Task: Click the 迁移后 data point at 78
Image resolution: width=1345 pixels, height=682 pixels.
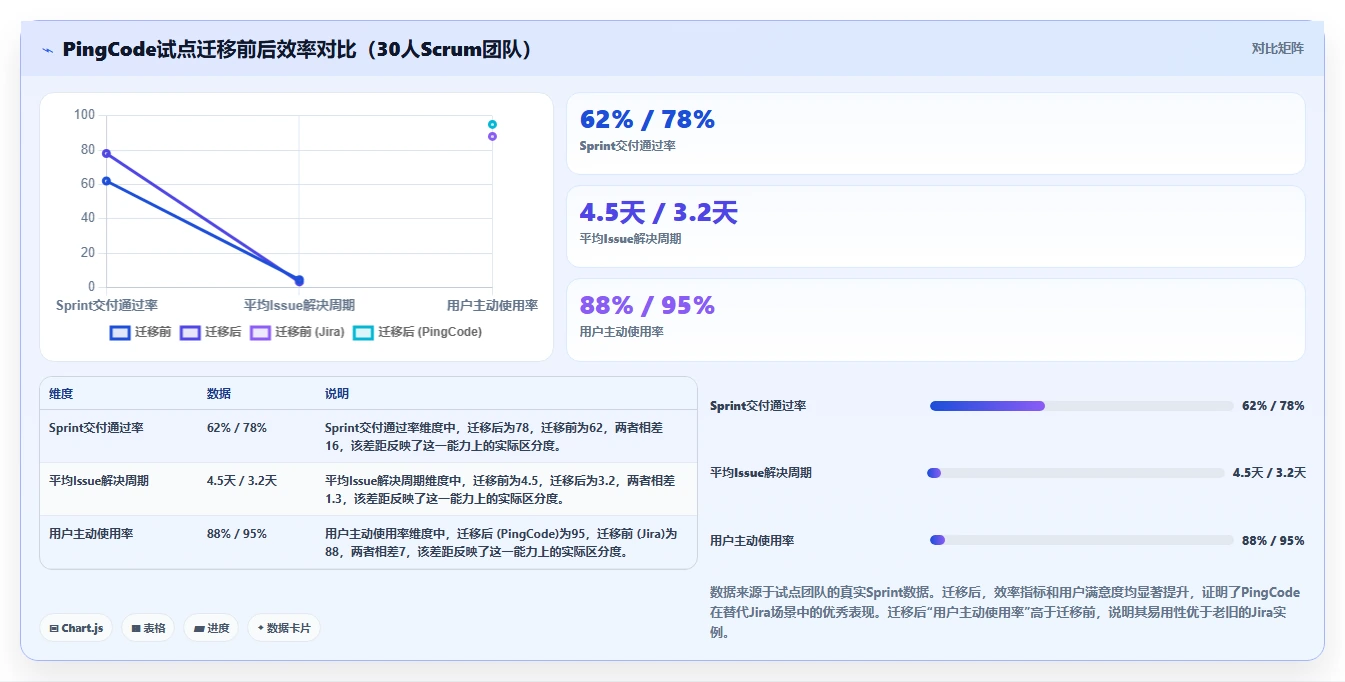Action: point(106,154)
